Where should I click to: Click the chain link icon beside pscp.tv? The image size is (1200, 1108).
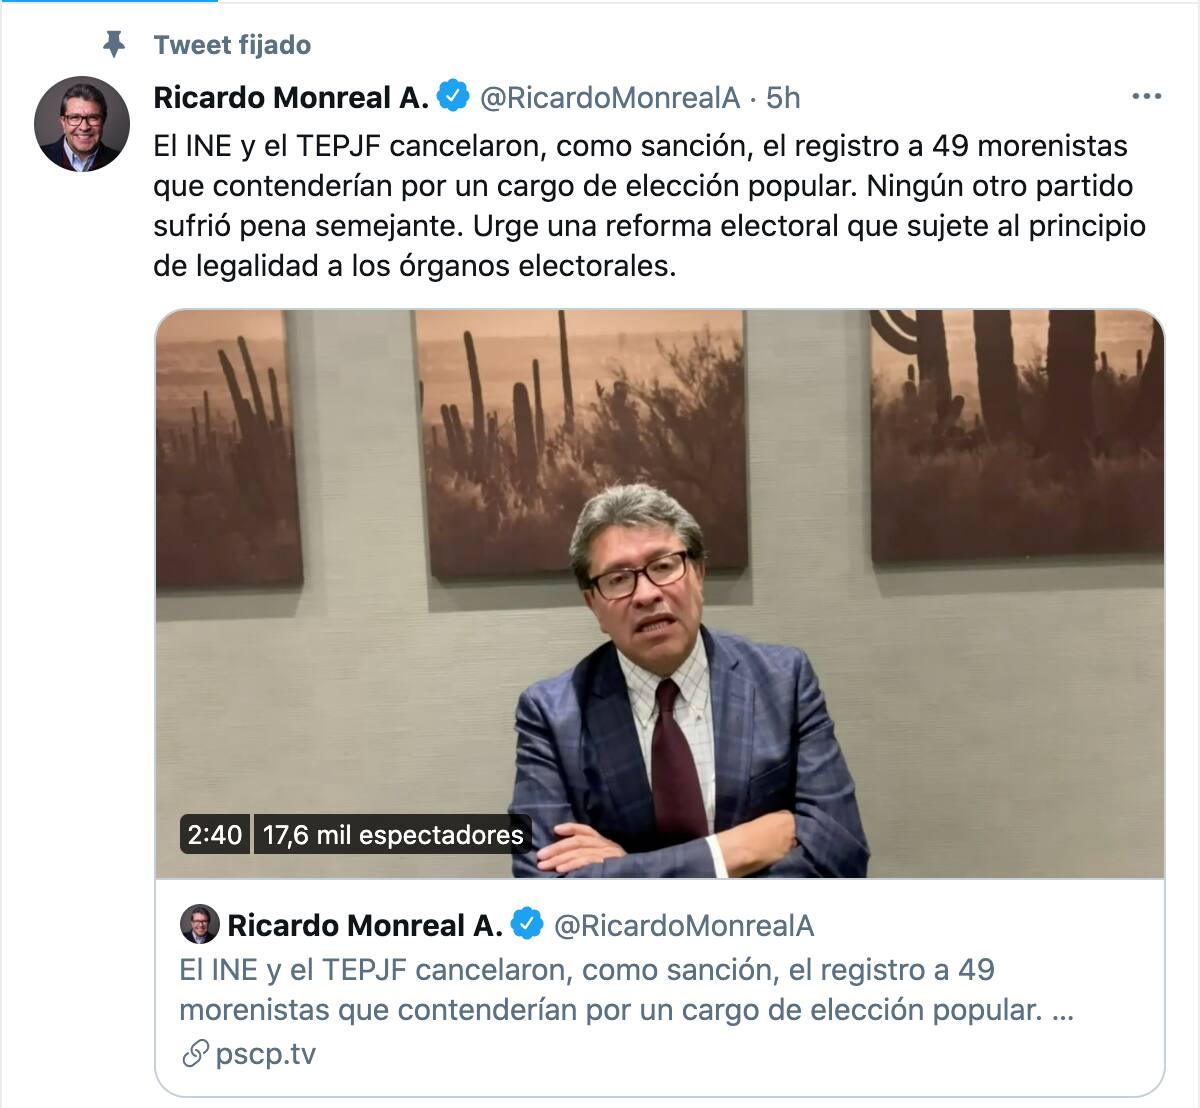pyautogui.click(x=196, y=1054)
